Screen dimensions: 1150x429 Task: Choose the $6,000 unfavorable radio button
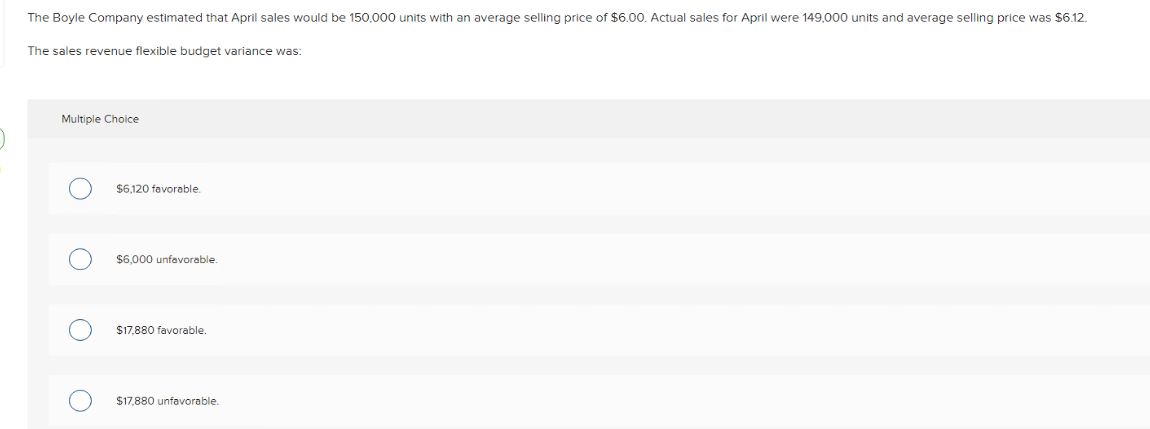pos(80,260)
